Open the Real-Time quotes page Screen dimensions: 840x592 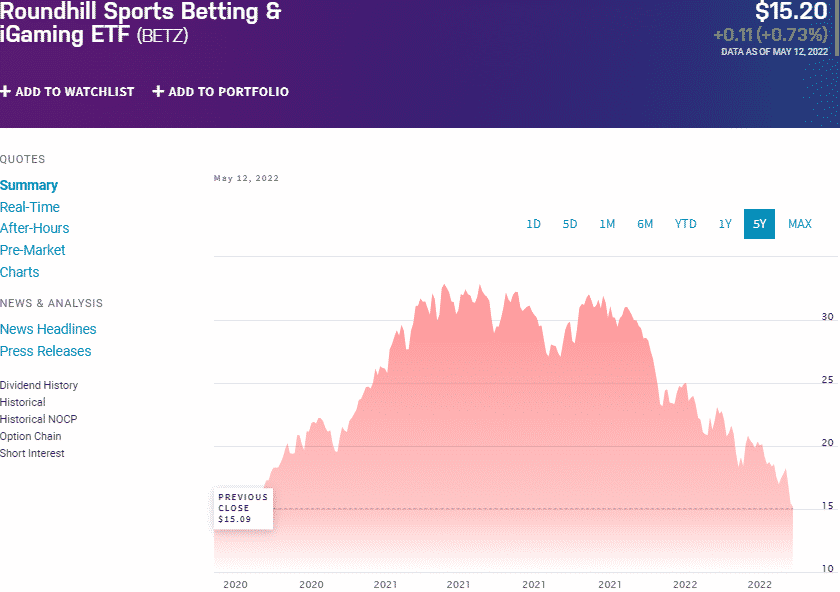[x=30, y=207]
